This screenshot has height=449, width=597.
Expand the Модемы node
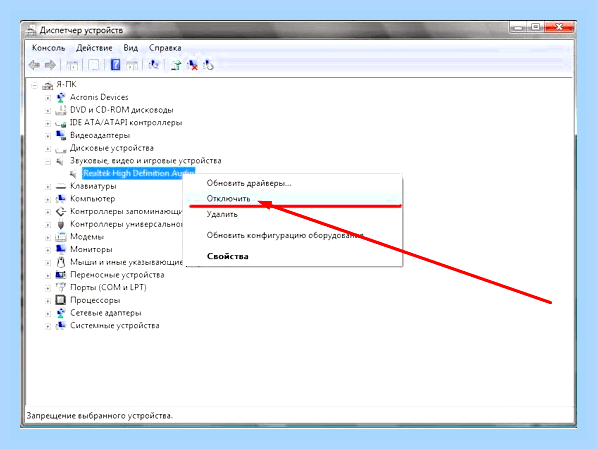point(48,238)
